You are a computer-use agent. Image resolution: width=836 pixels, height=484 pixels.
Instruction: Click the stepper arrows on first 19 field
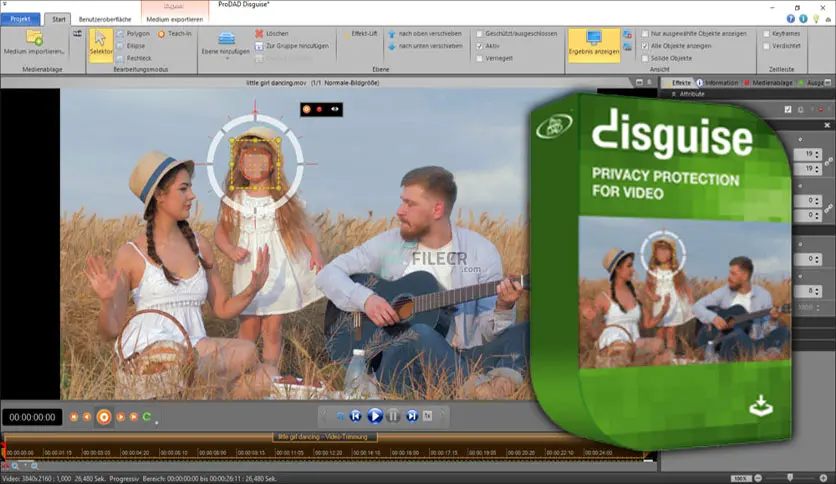(x=817, y=155)
